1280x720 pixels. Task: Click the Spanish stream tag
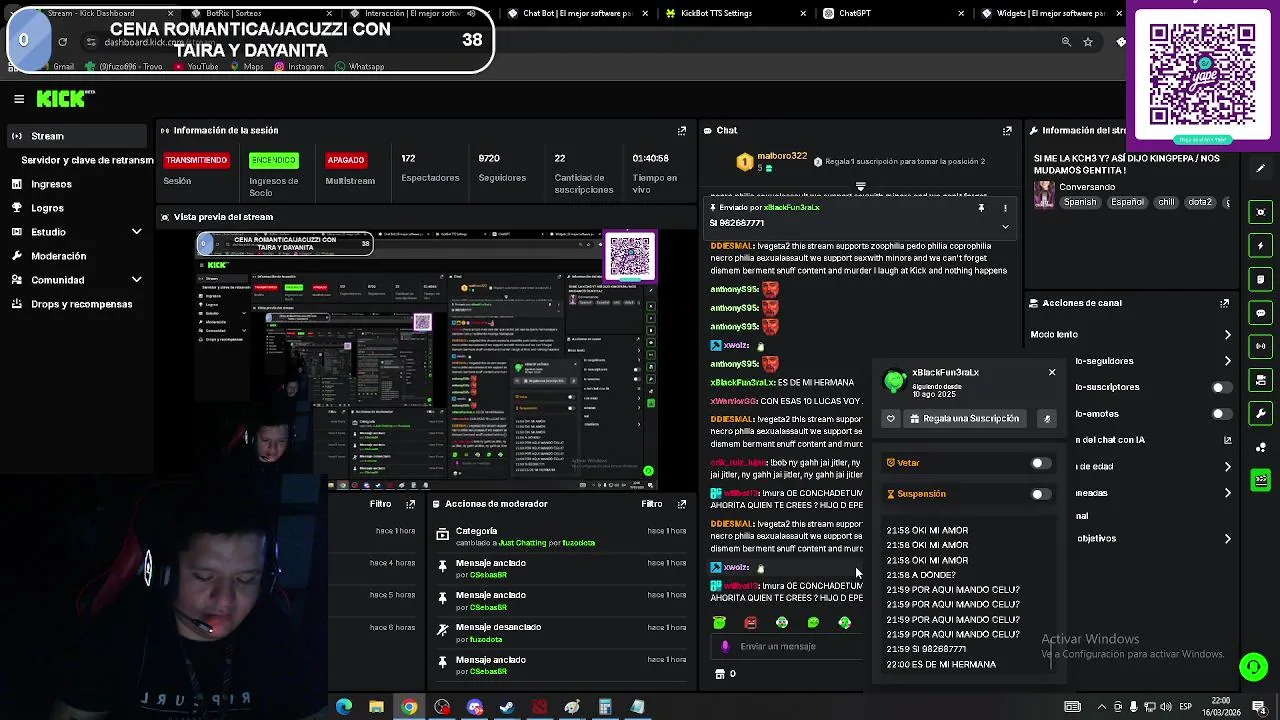tap(1080, 202)
